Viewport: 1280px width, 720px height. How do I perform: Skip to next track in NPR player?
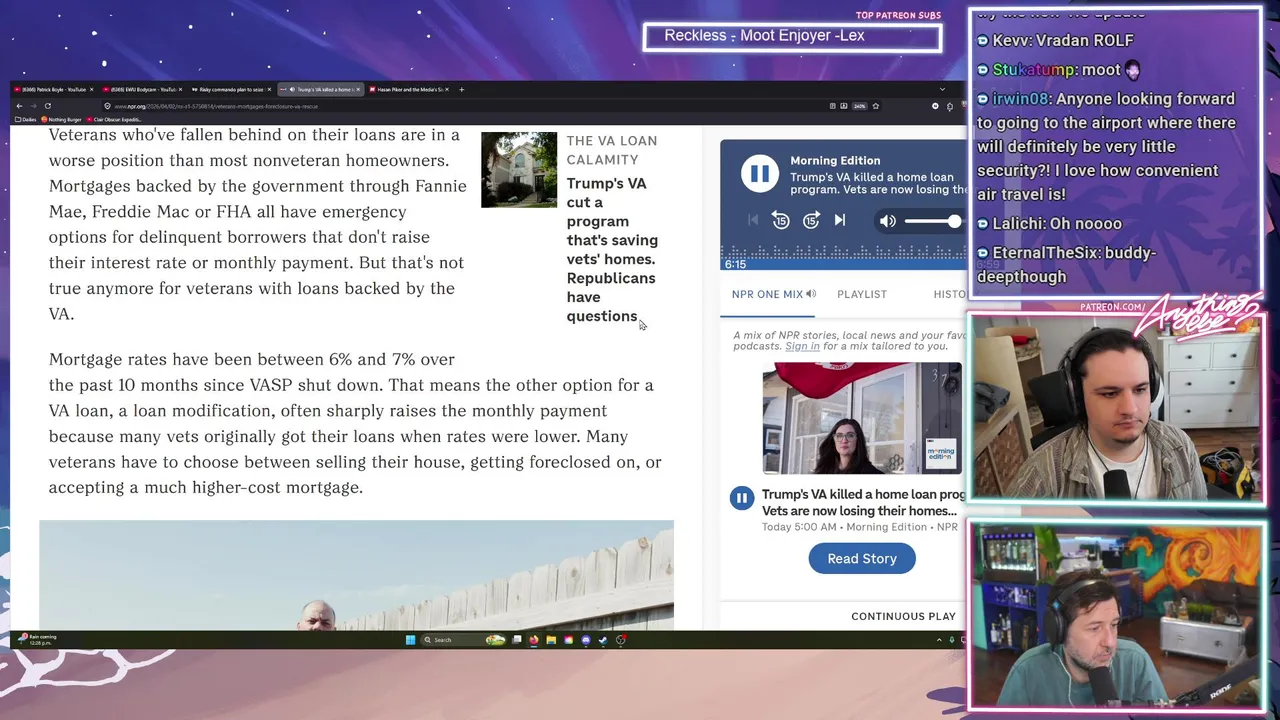(x=840, y=220)
